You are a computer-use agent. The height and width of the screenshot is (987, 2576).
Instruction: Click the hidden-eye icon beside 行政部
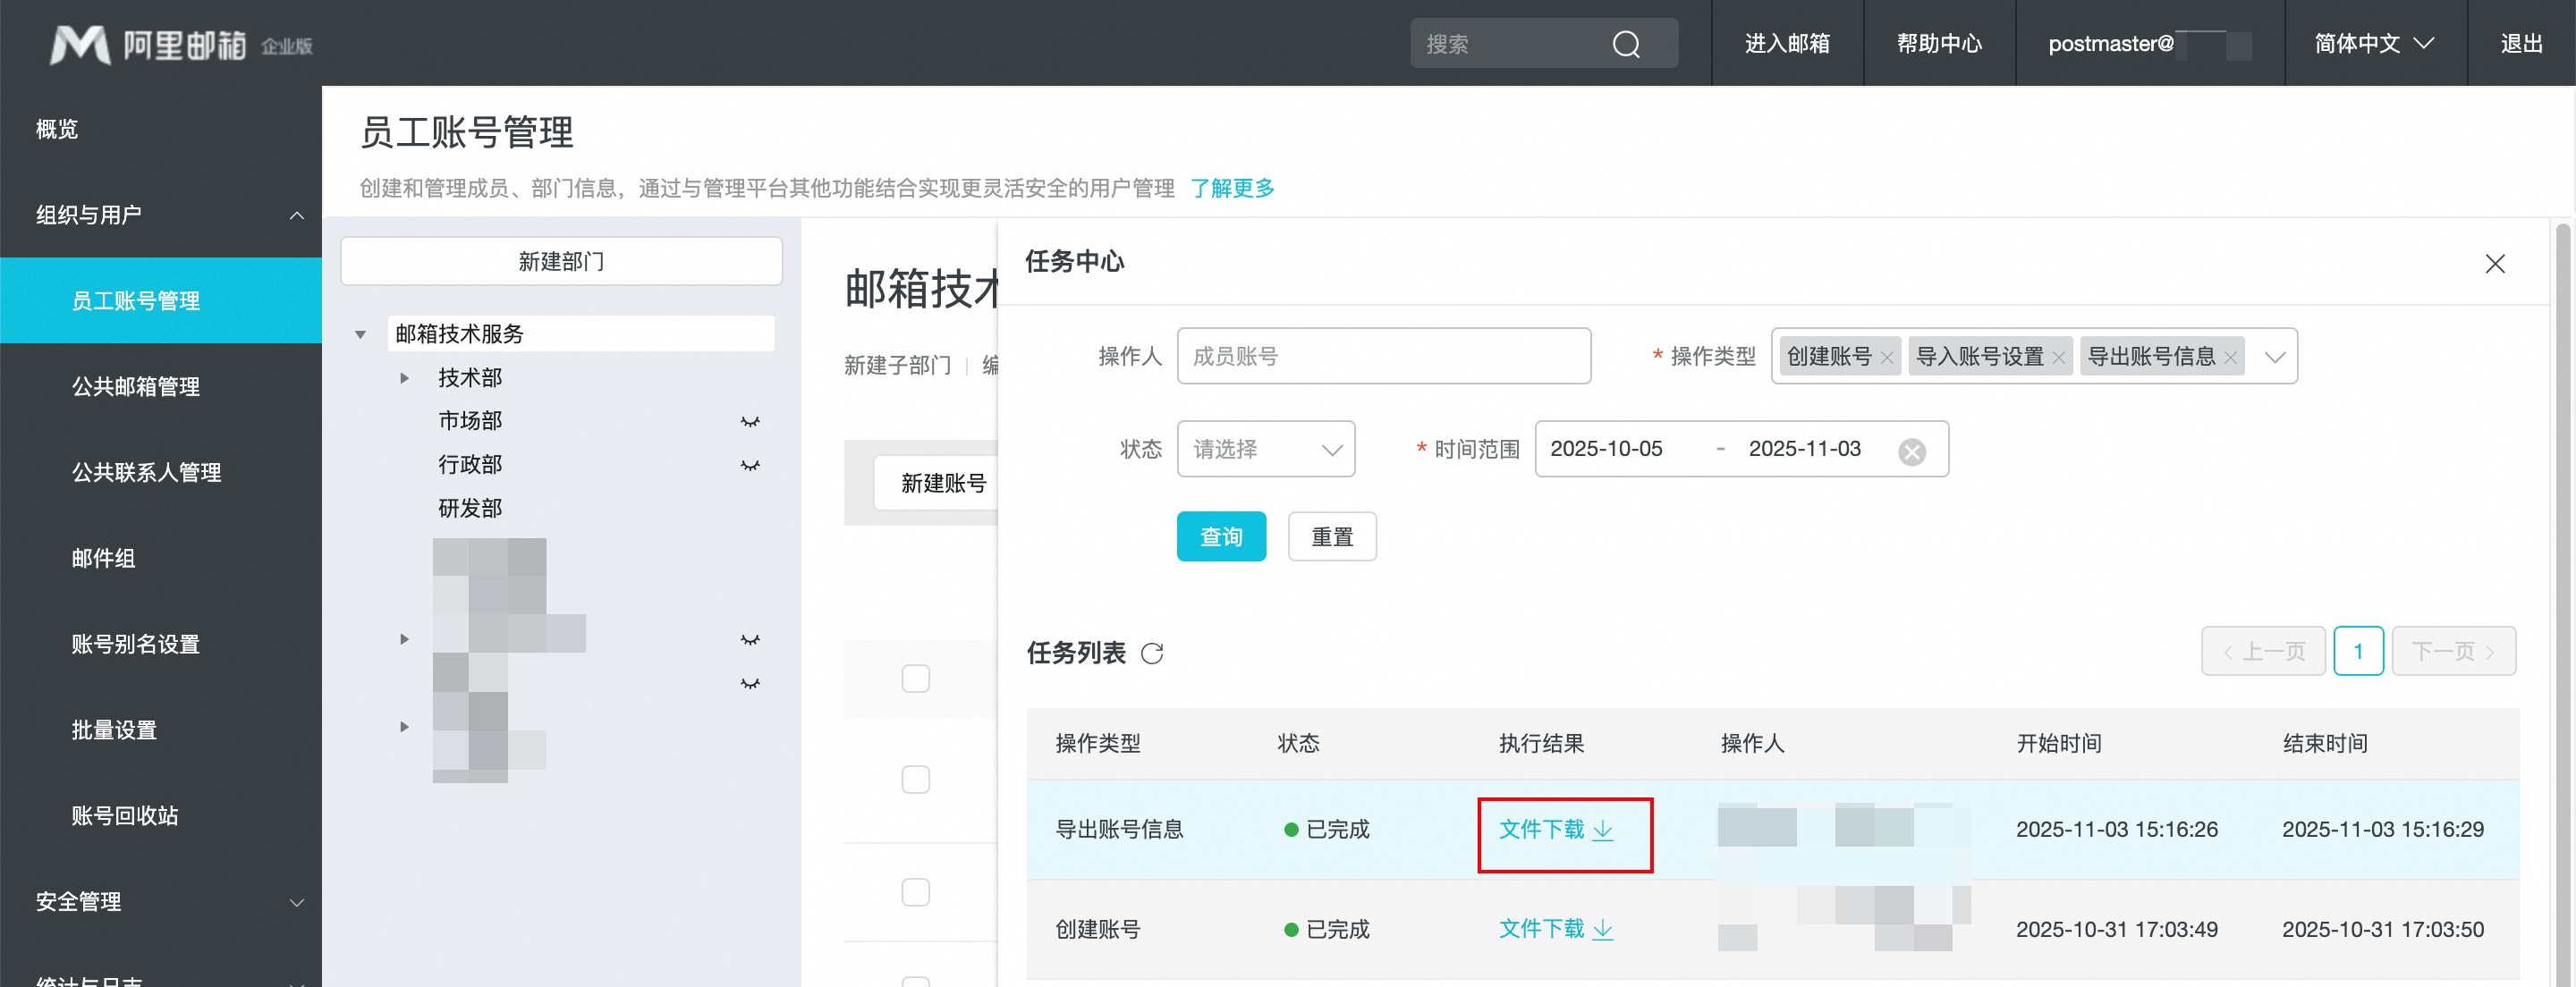pos(750,465)
